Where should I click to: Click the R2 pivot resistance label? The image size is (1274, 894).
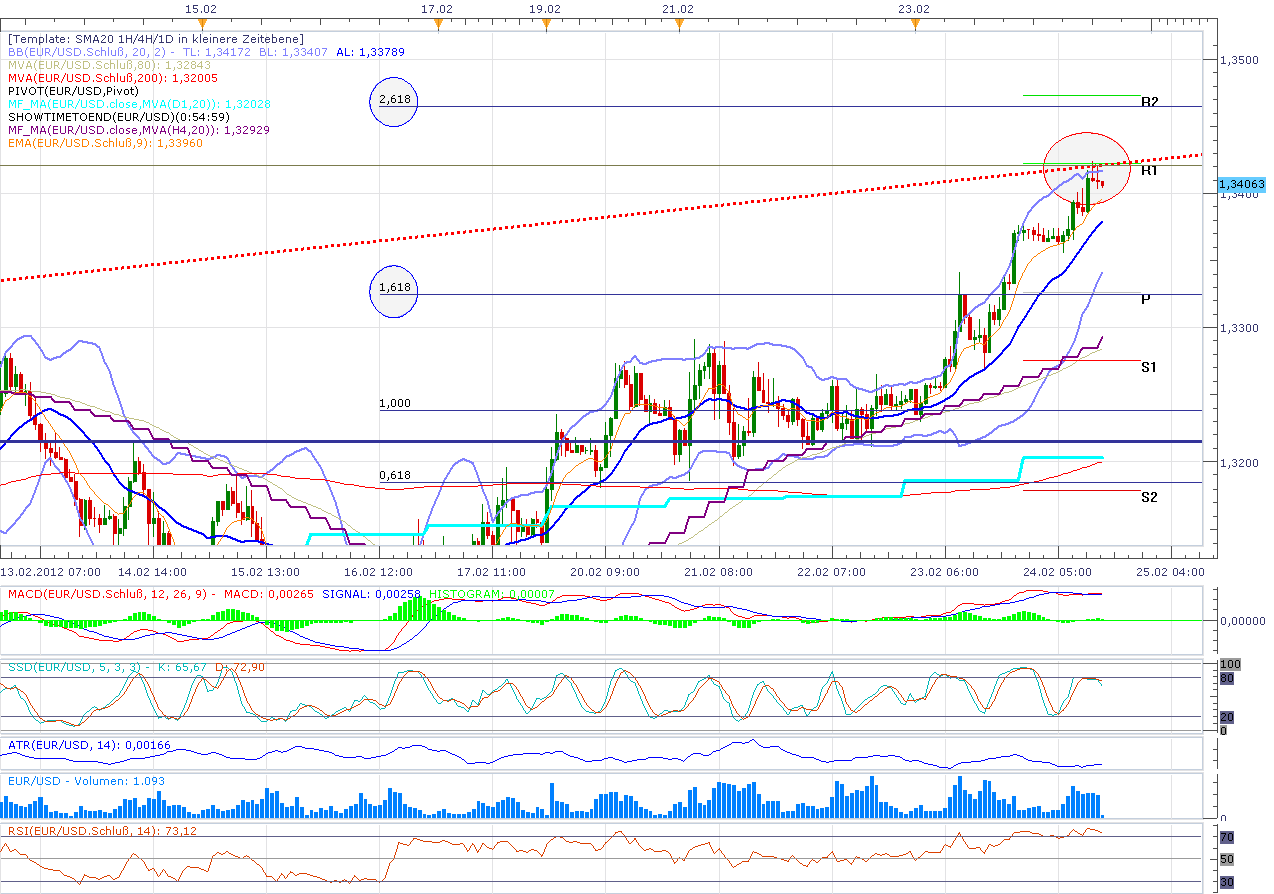(1150, 102)
